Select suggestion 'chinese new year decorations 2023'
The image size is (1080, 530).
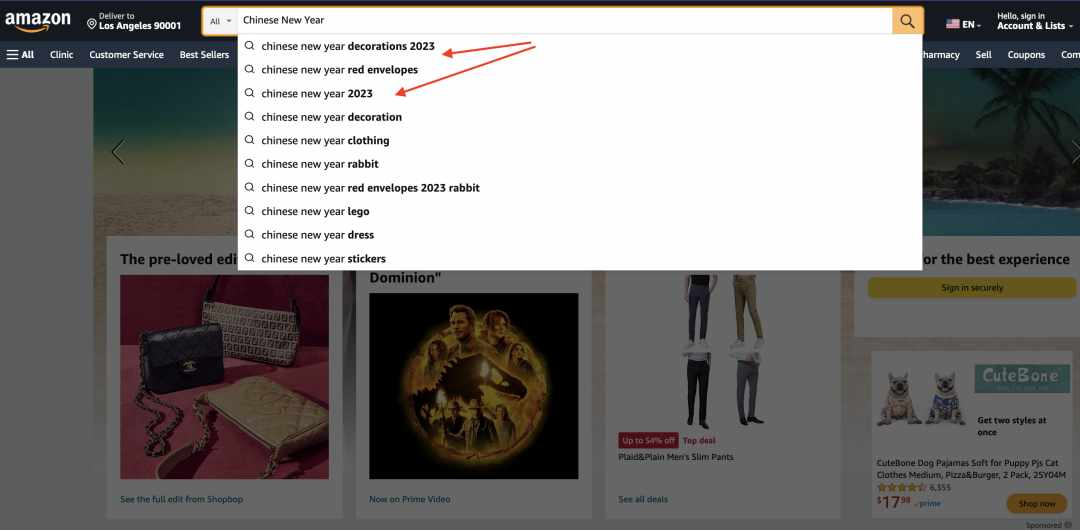point(348,46)
